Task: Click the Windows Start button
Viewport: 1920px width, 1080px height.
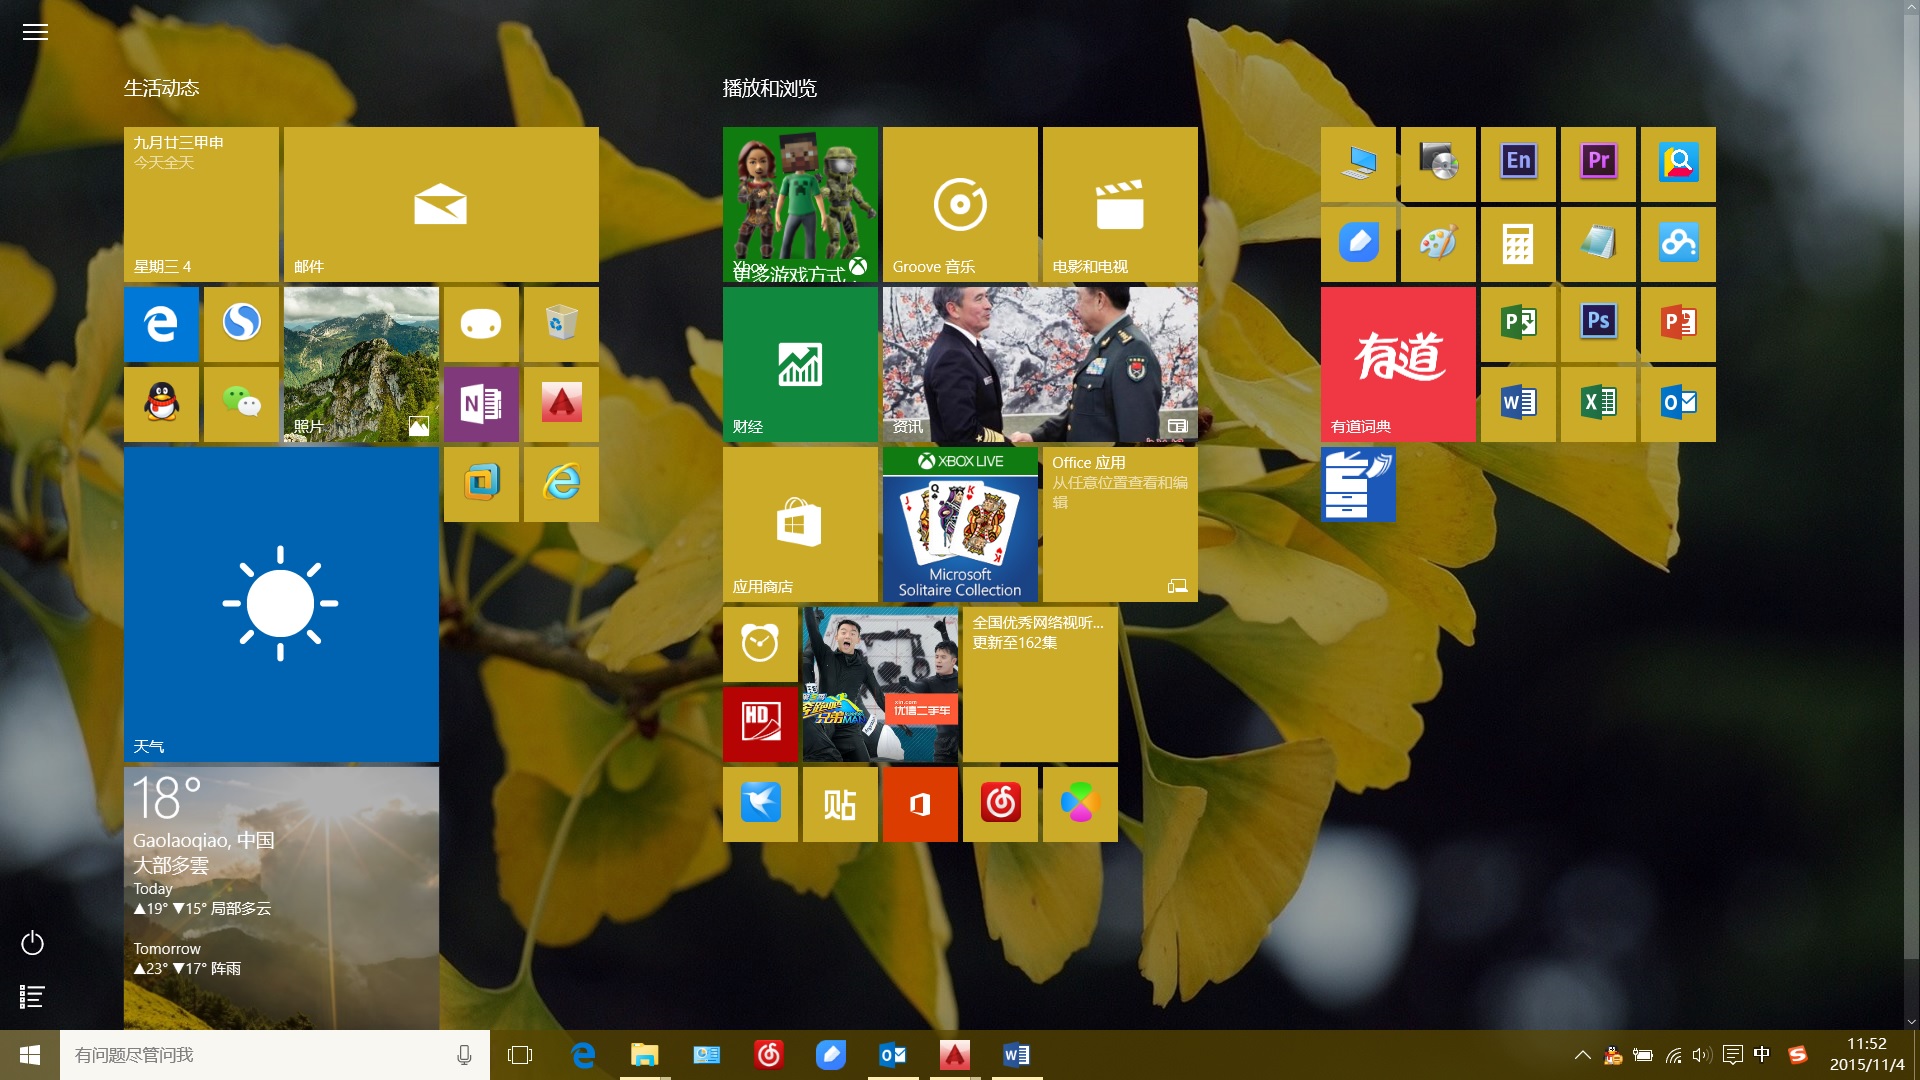Action: pos(30,1055)
